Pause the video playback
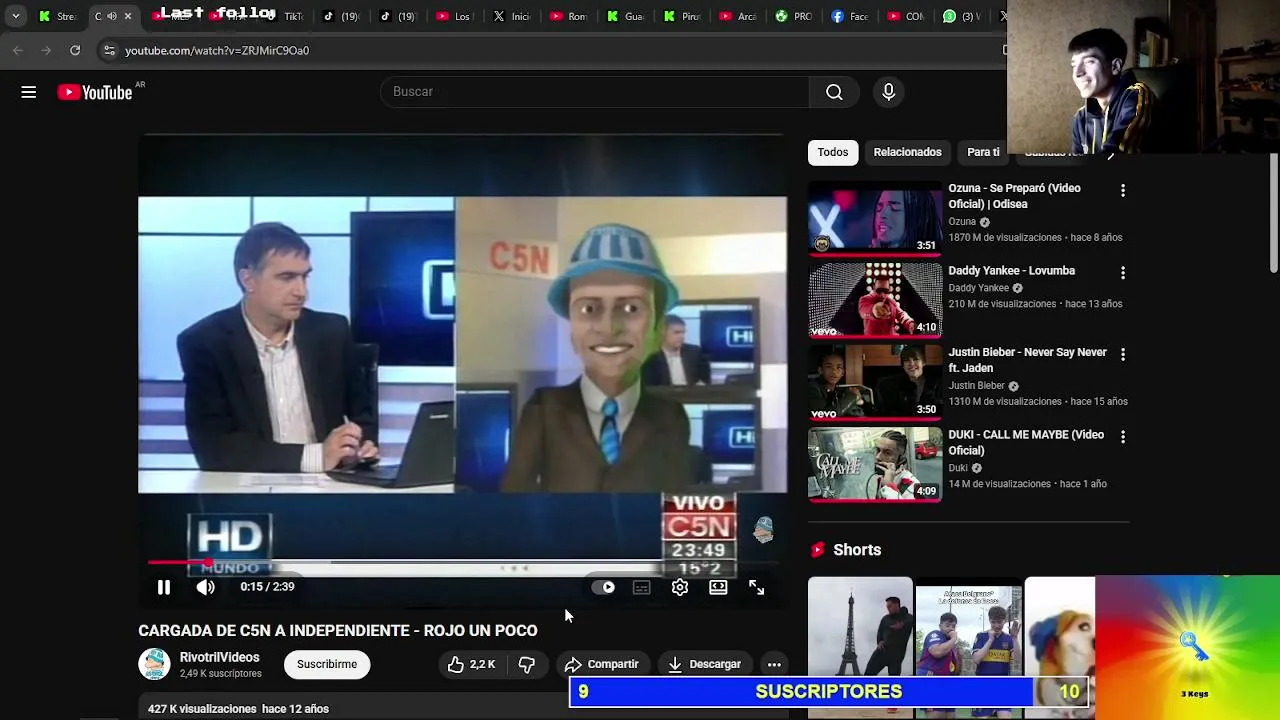This screenshot has height=720, width=1280. [x=164, y=587]
